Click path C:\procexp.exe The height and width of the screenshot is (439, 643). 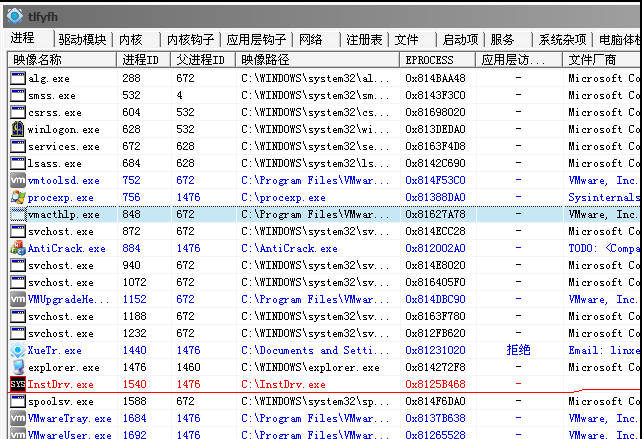point(283,198)
